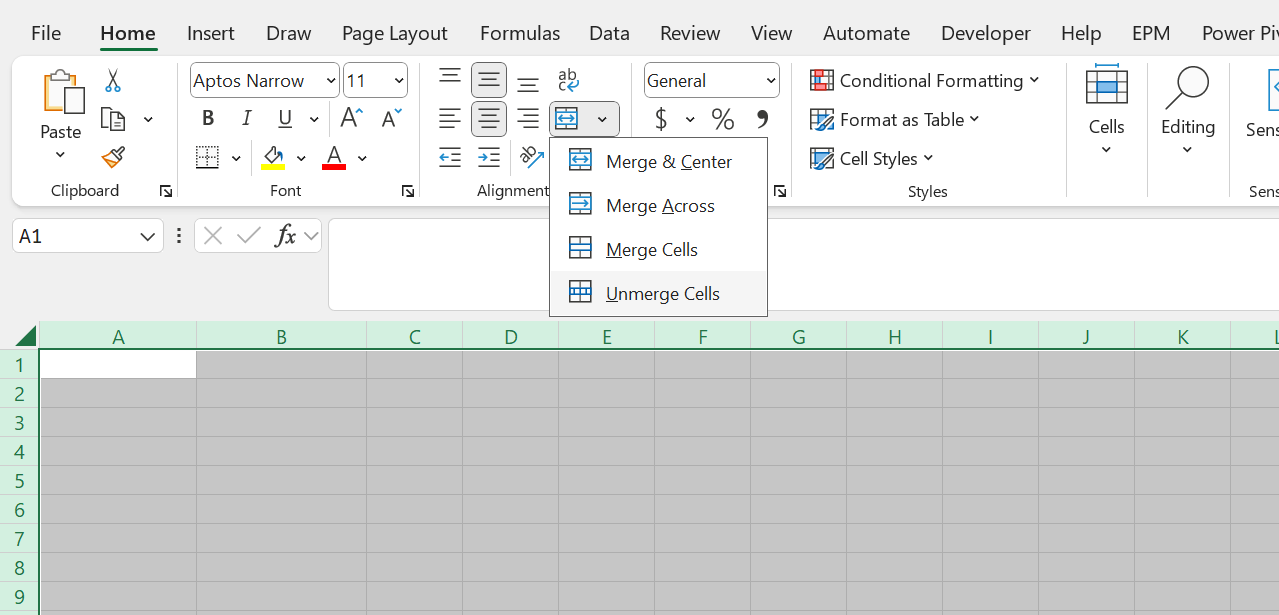Toggle Align Left for cells
Viewport: 1279px width, 615px height.
tap(450, 119)
